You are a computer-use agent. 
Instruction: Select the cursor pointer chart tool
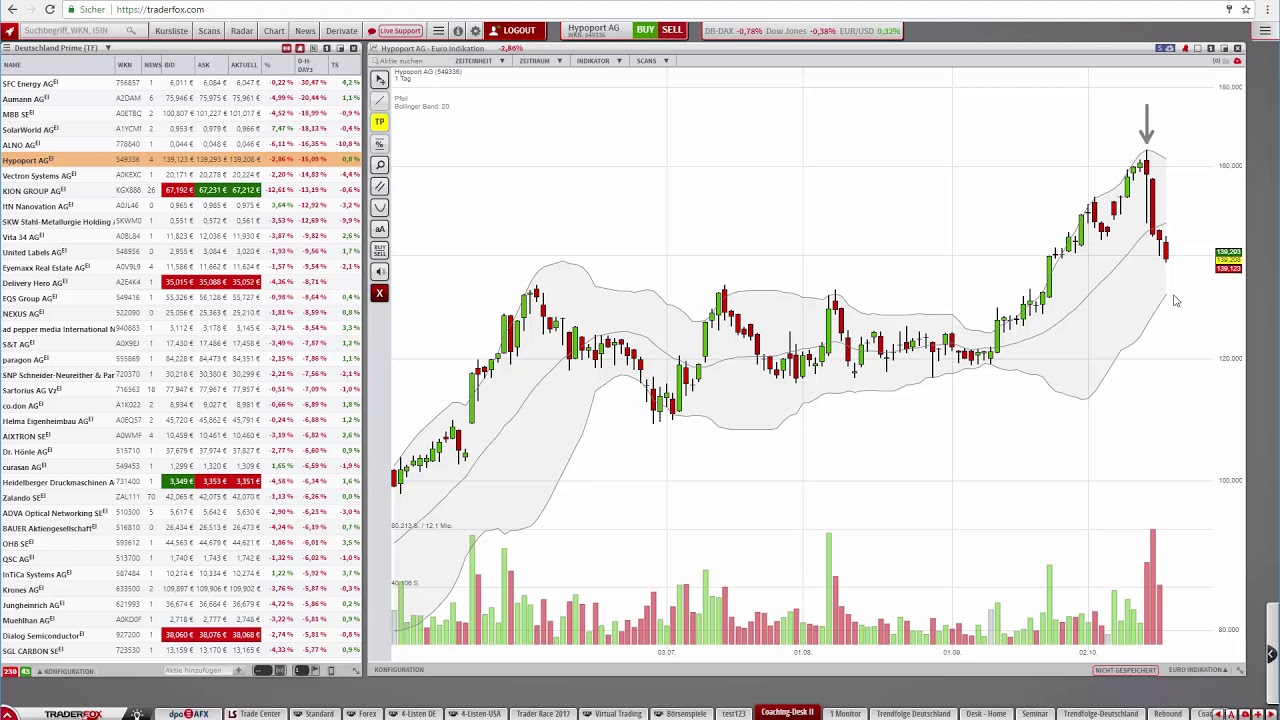(x=379, y=79)
